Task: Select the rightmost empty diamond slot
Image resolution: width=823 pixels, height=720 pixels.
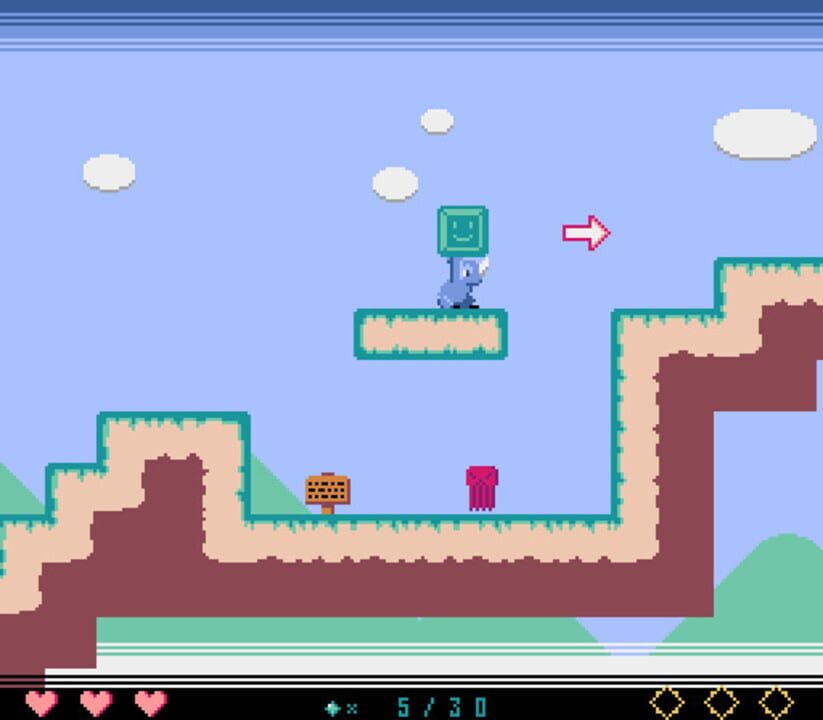Action: pyautogui.click(x=776, y=702)
